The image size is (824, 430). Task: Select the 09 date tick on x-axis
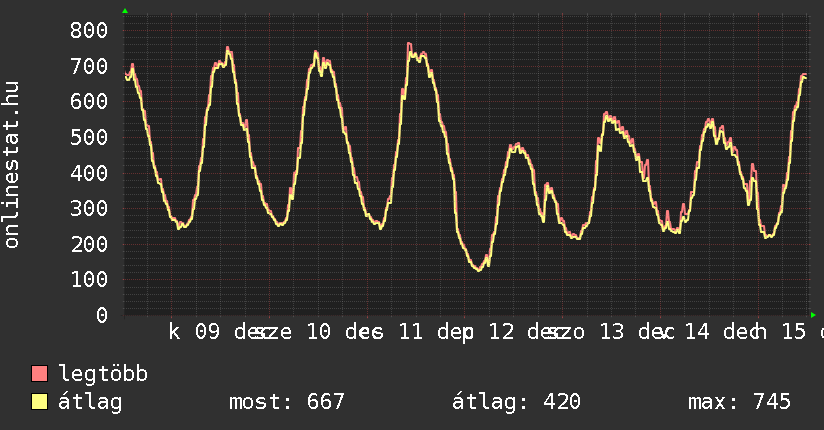[207, 332]
